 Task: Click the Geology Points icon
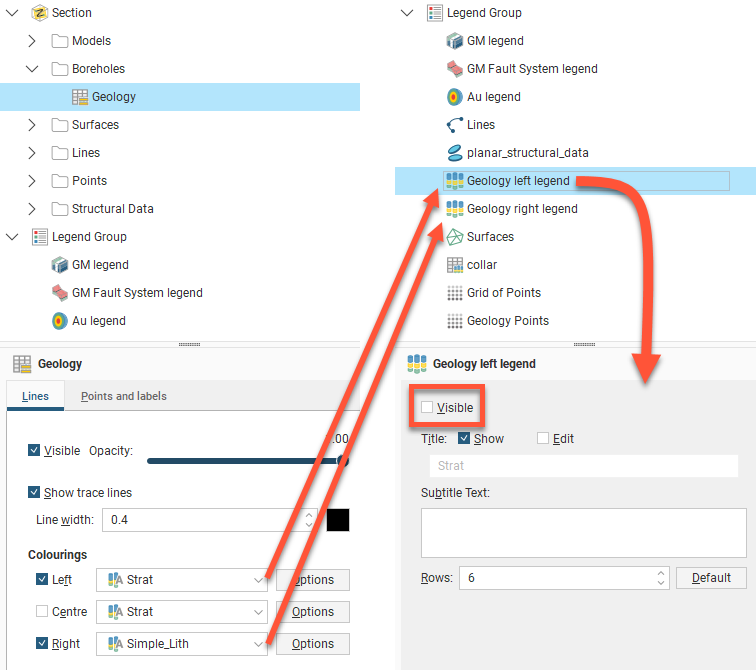point(455,321)
